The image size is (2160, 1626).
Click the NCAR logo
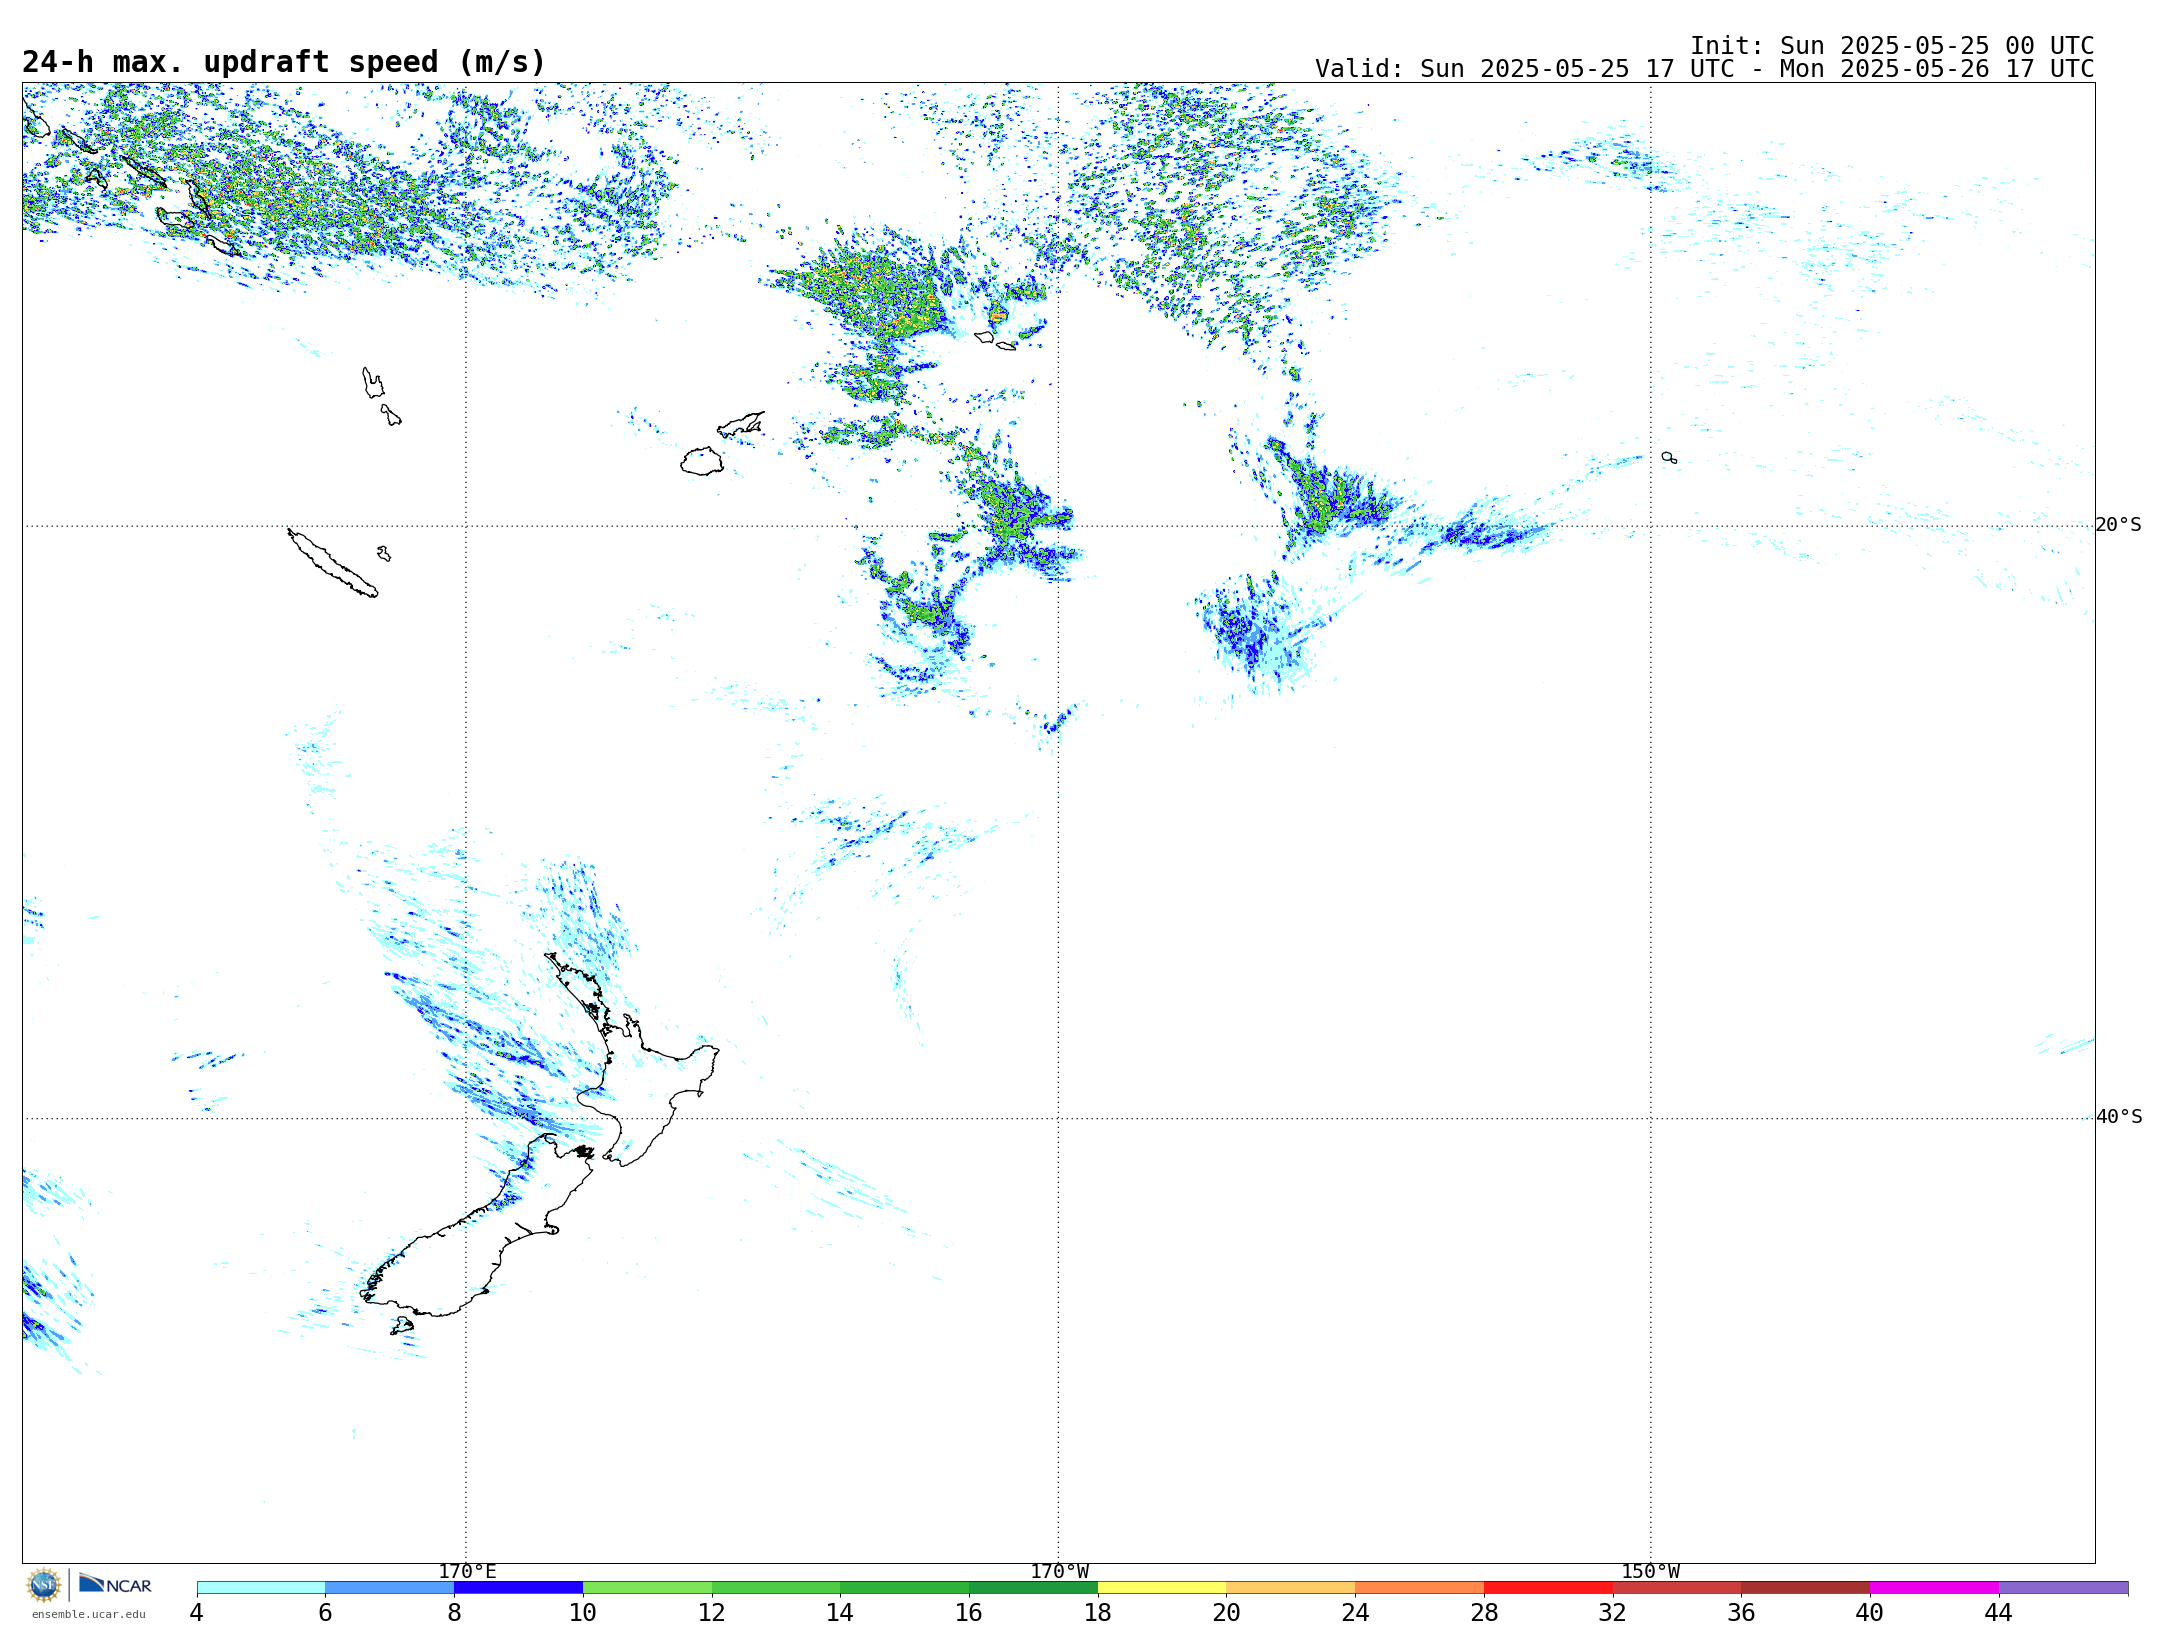point(115,1584)
